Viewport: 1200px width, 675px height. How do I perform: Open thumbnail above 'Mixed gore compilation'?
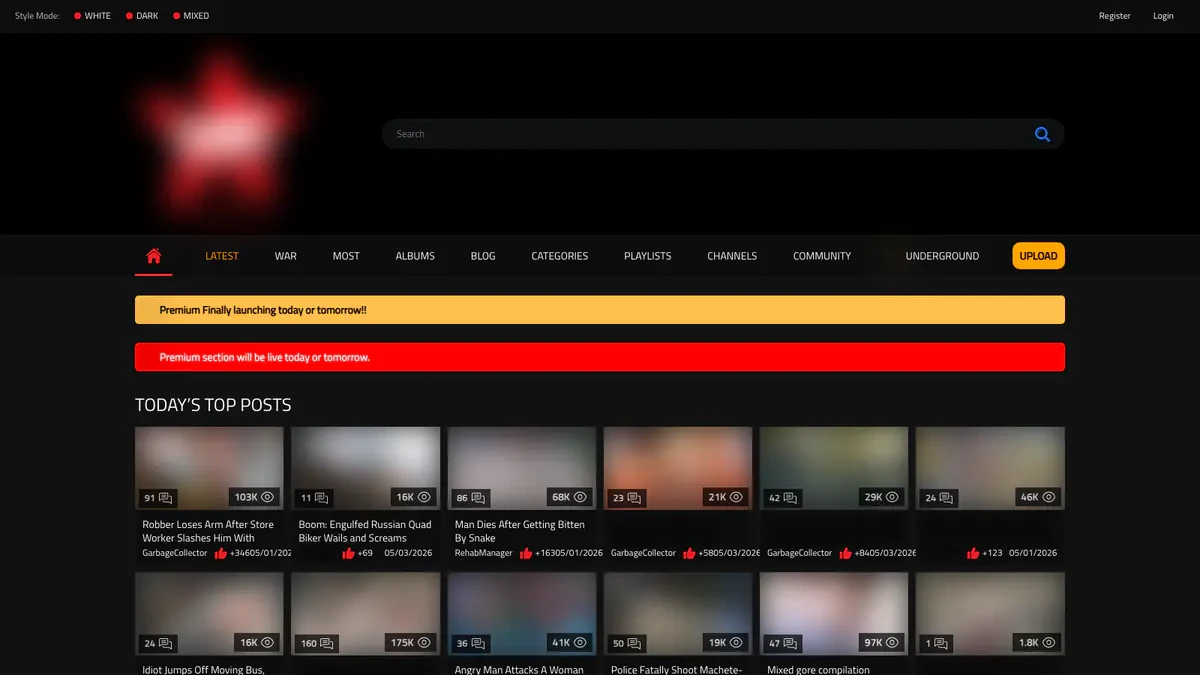[834, 614]
